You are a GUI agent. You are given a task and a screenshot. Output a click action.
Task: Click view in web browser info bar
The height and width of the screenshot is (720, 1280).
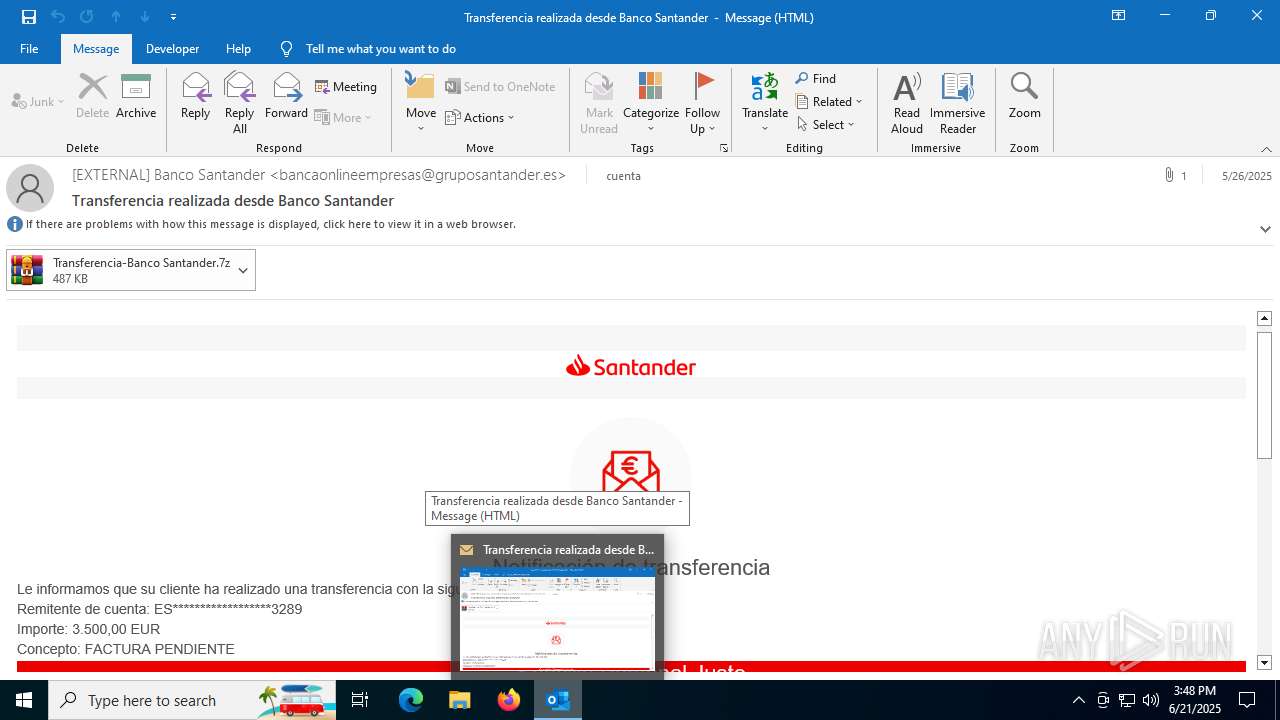(270, 224)
